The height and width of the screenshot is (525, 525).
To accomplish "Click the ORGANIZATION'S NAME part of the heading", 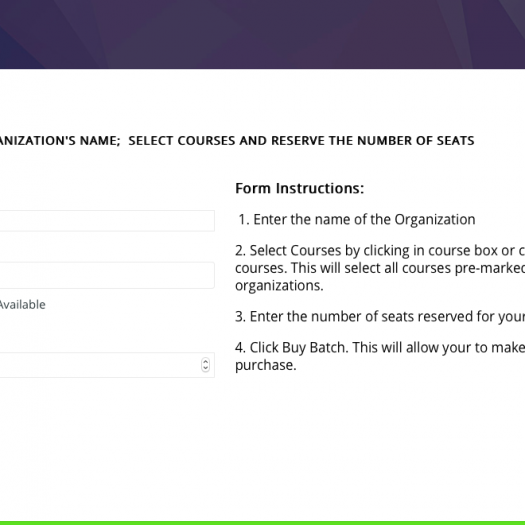I will (60, 141).
